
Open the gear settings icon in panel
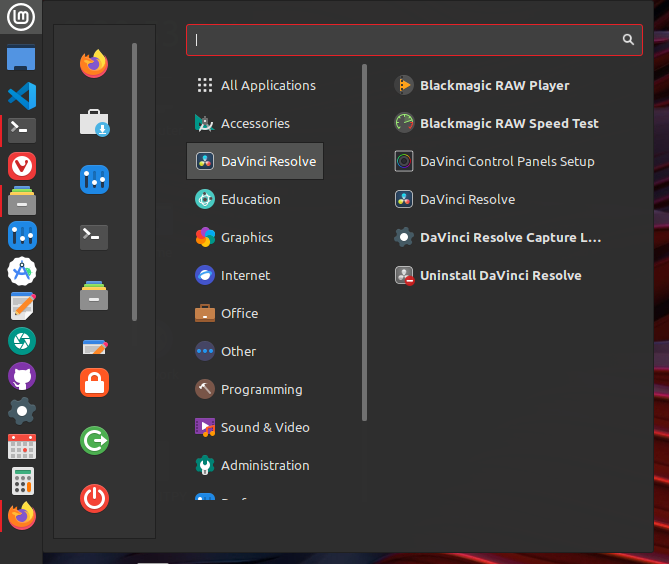[x=22, y=411]
